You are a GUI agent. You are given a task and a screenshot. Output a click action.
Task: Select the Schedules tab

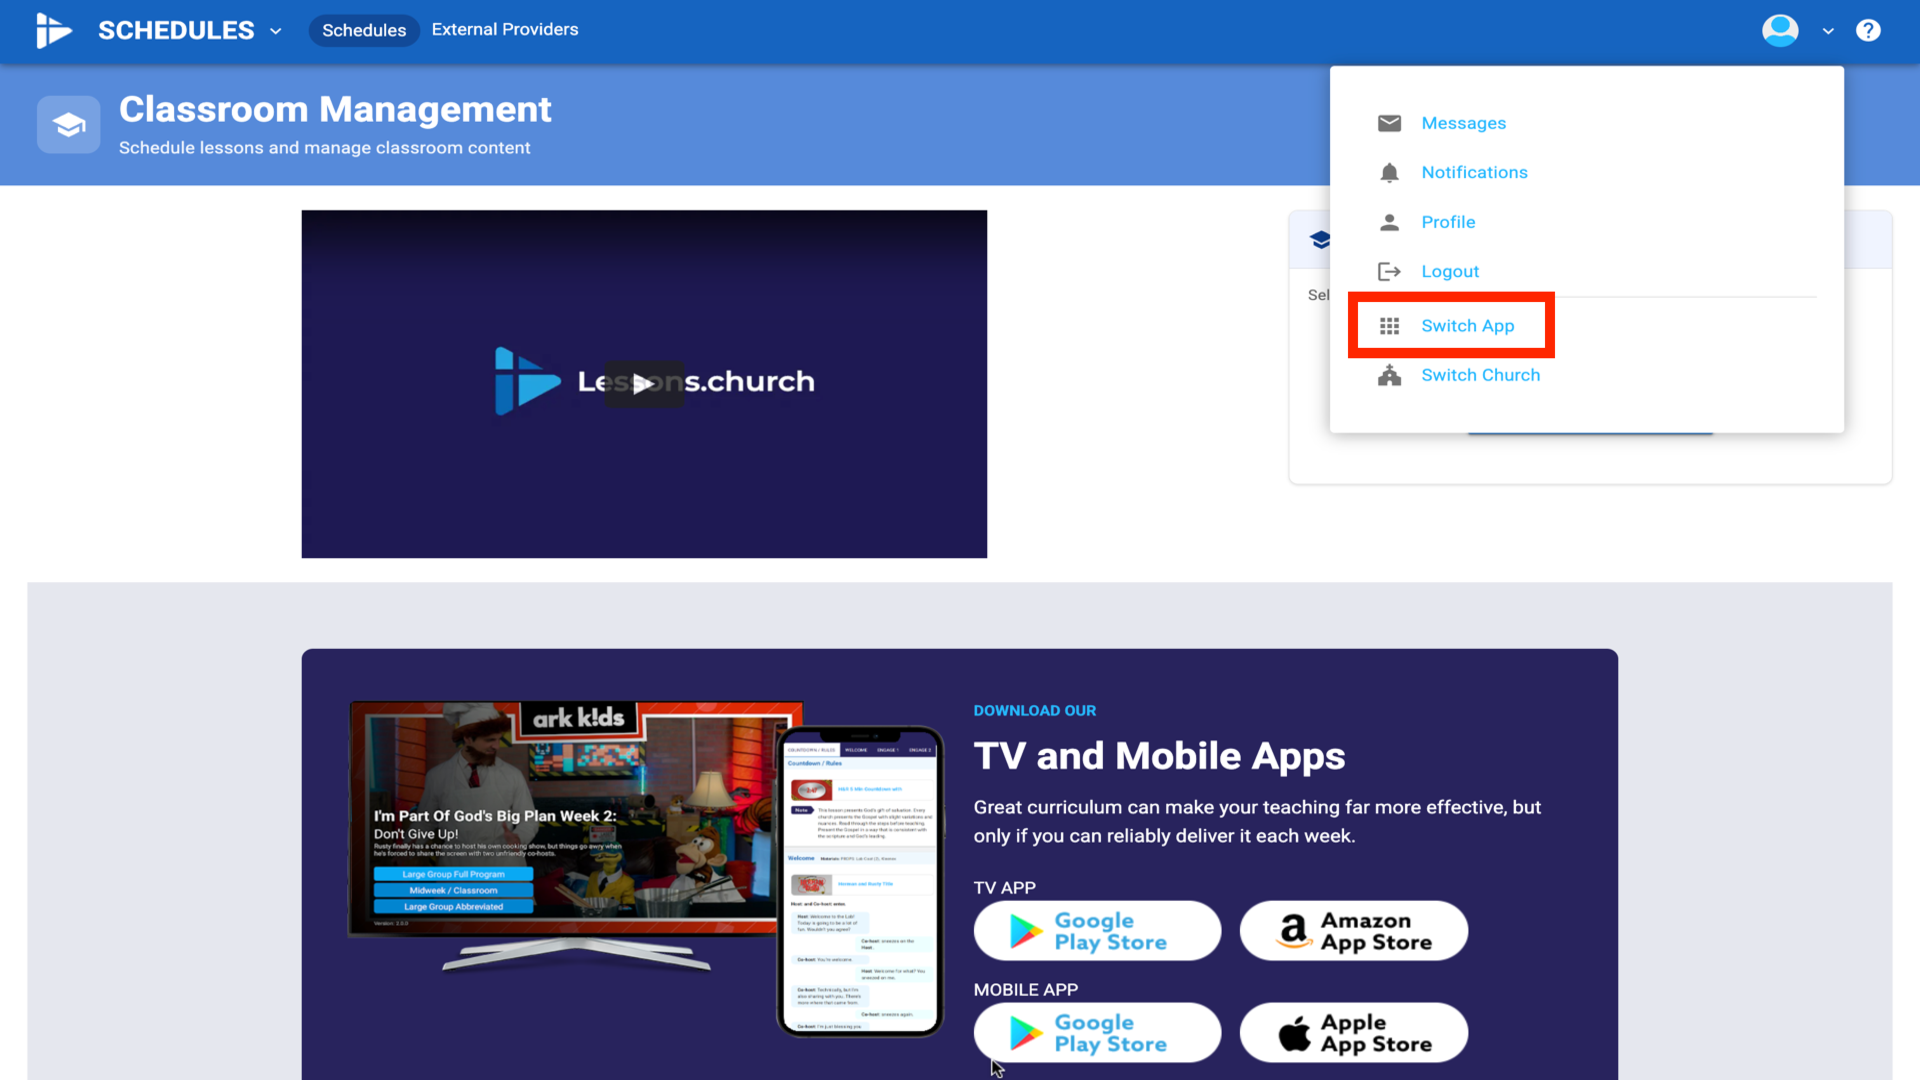tap(364, 30)
